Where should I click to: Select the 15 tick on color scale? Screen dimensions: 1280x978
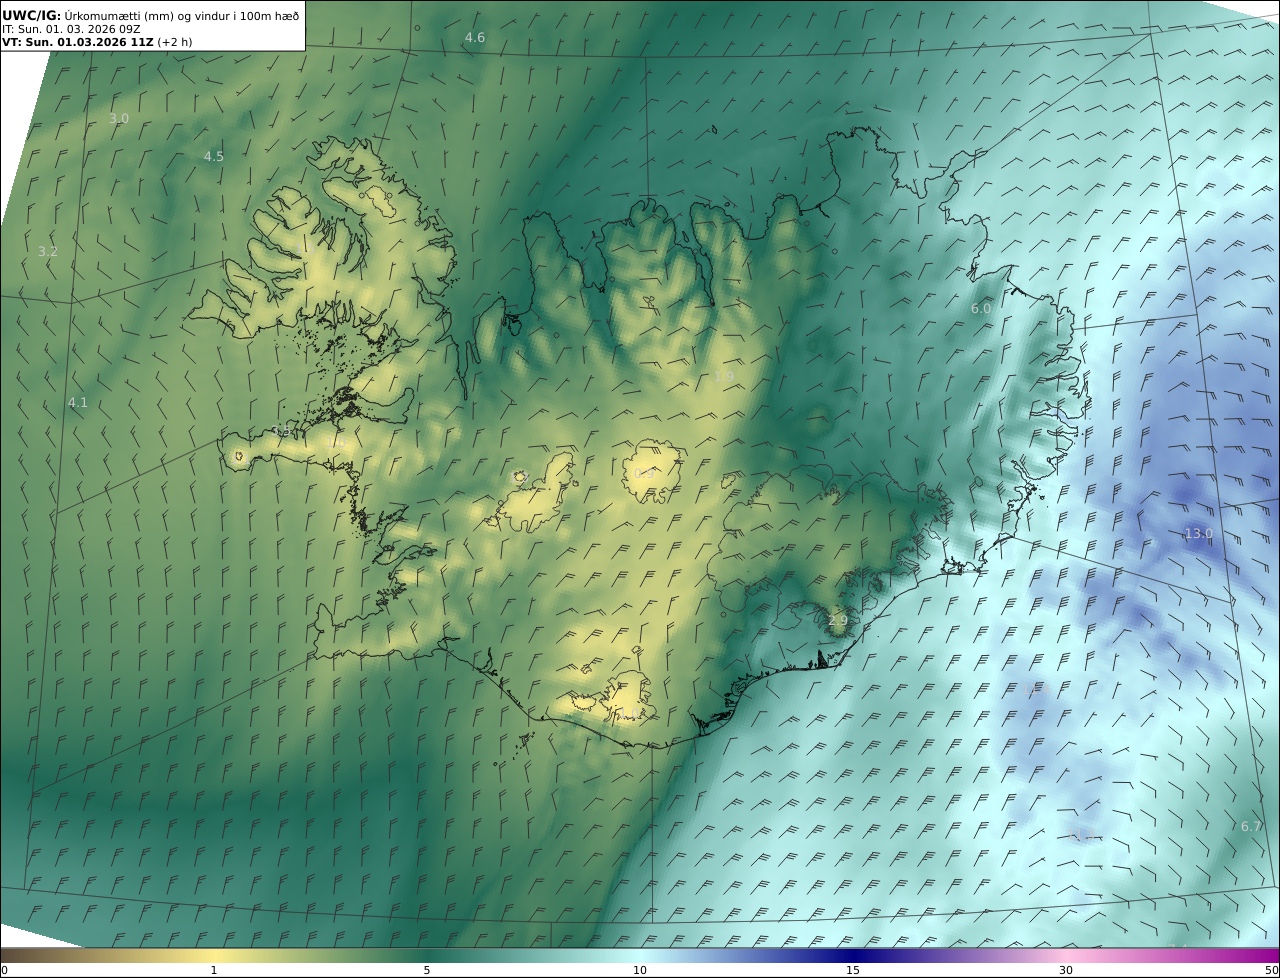(853, 970)
